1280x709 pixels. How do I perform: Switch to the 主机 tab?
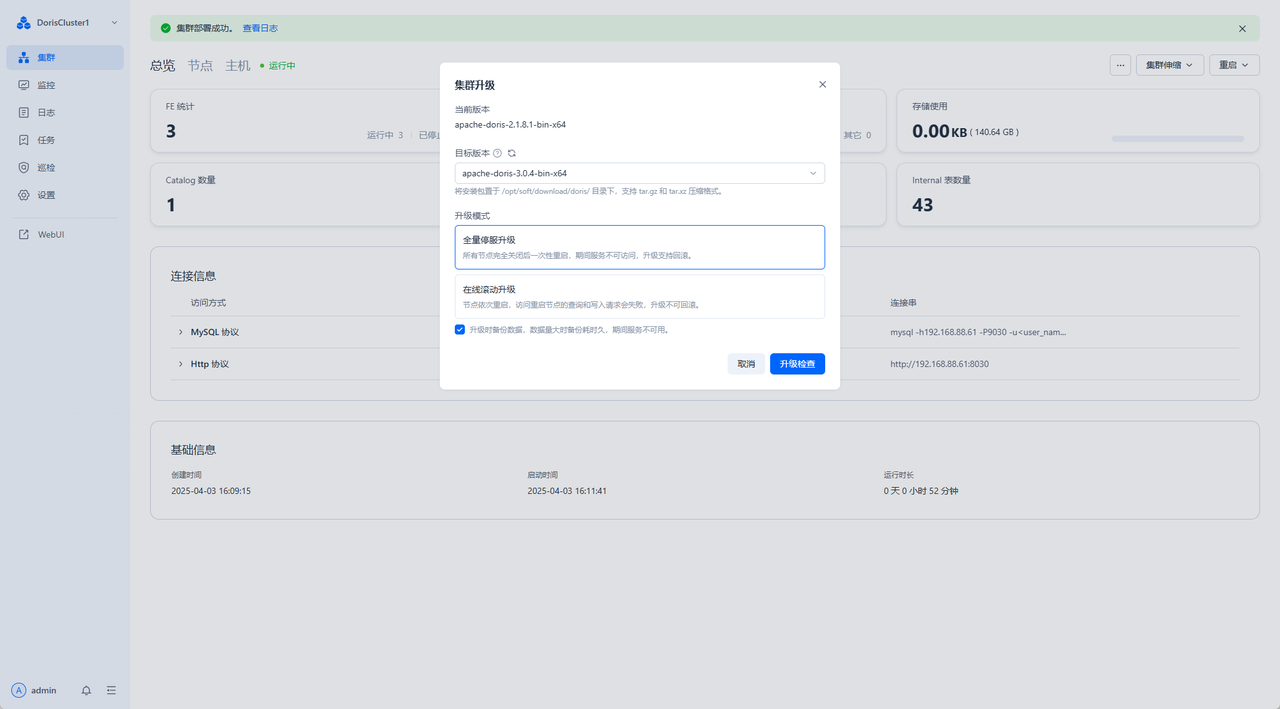pos(238,65)
